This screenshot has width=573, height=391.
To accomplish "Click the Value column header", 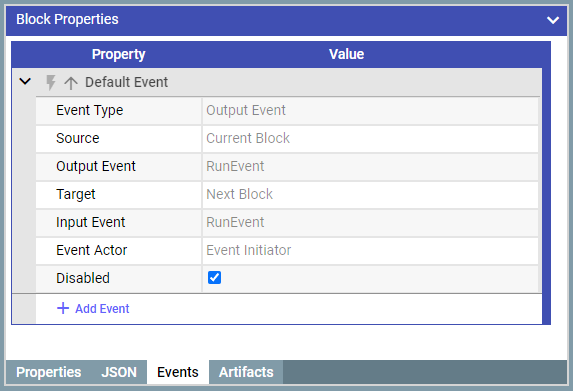I will 346,54.
